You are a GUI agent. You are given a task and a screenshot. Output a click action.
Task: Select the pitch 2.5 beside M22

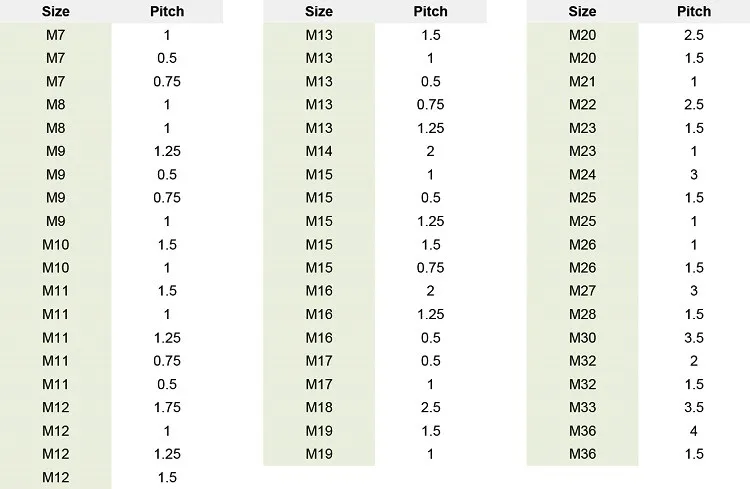point(694,105)
